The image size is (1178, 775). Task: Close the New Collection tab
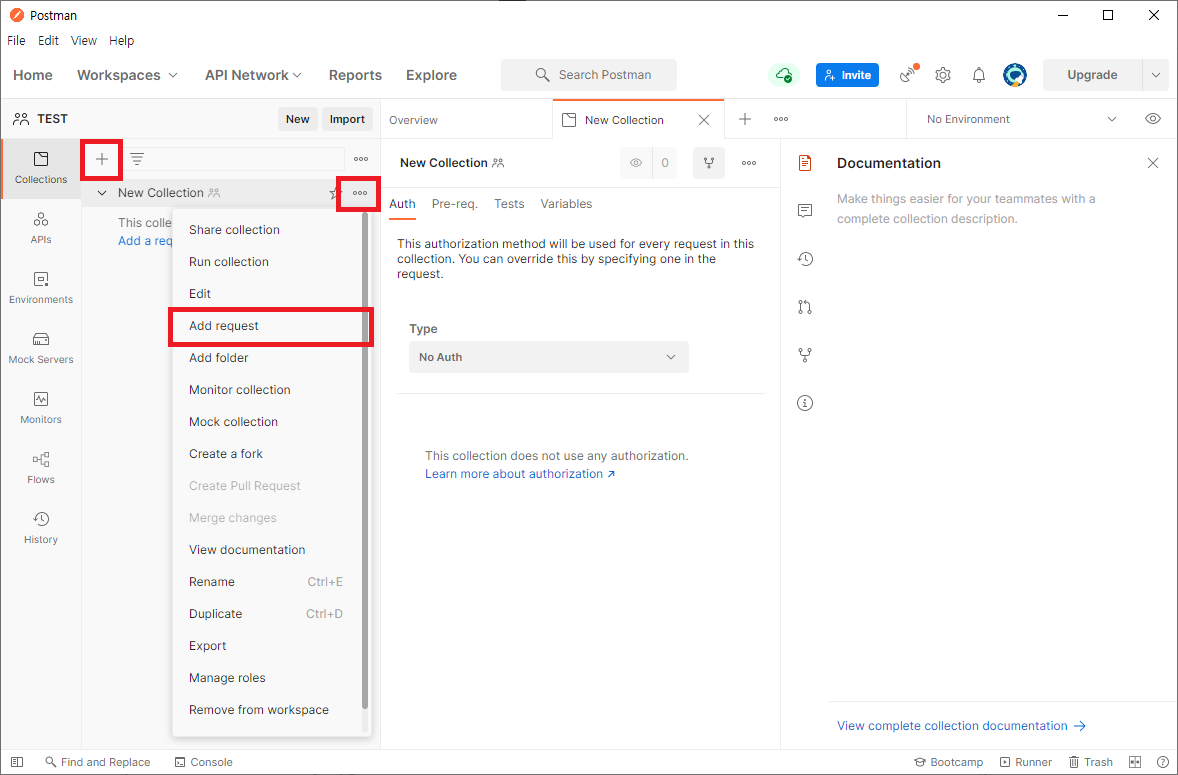pos(704,120)
